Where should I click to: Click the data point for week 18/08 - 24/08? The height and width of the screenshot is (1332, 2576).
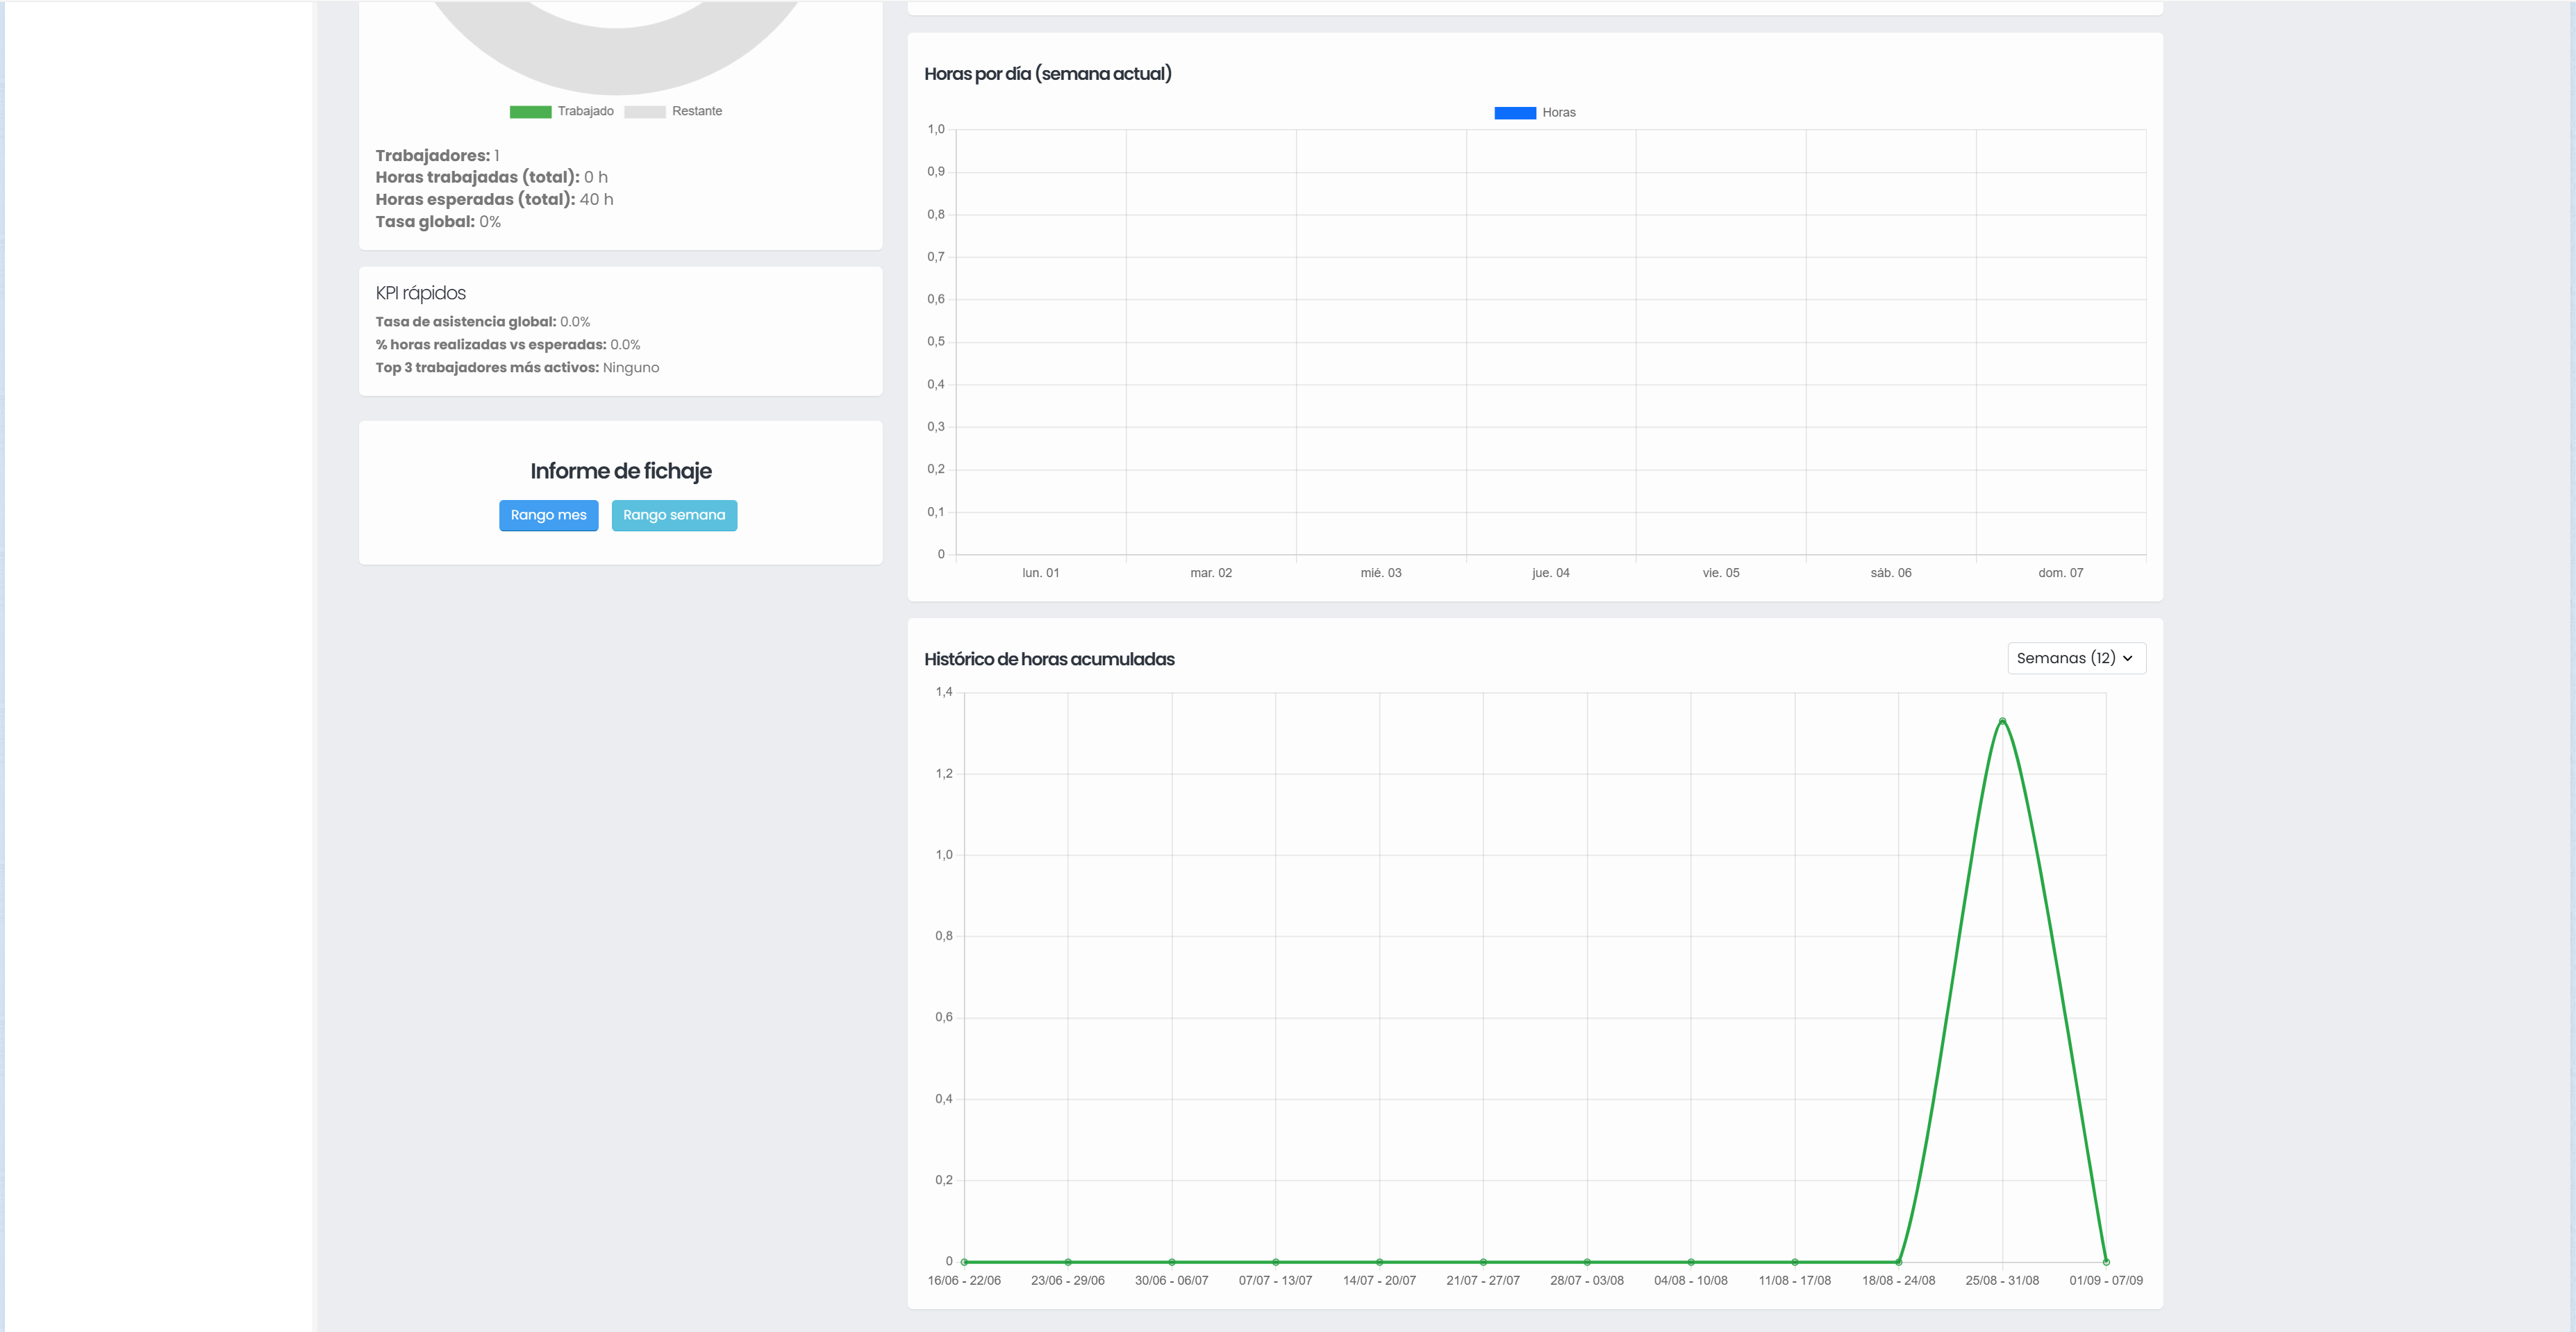click(1898, 1262)
